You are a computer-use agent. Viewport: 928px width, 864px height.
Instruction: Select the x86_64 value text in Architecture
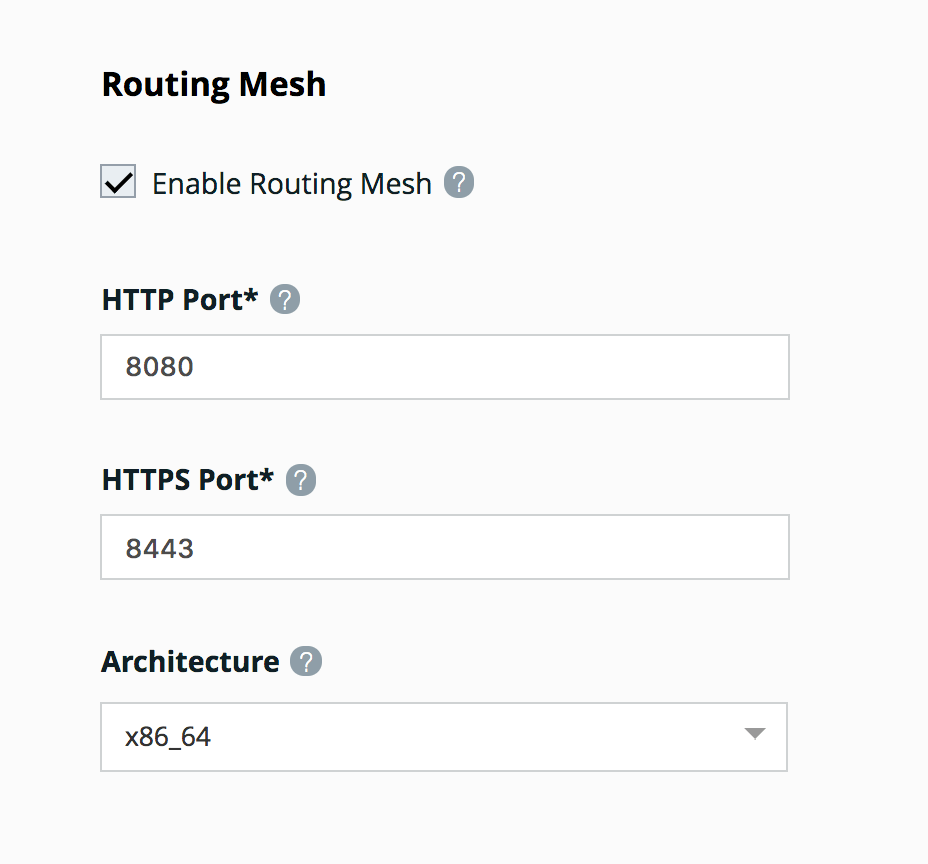(167, 737)
